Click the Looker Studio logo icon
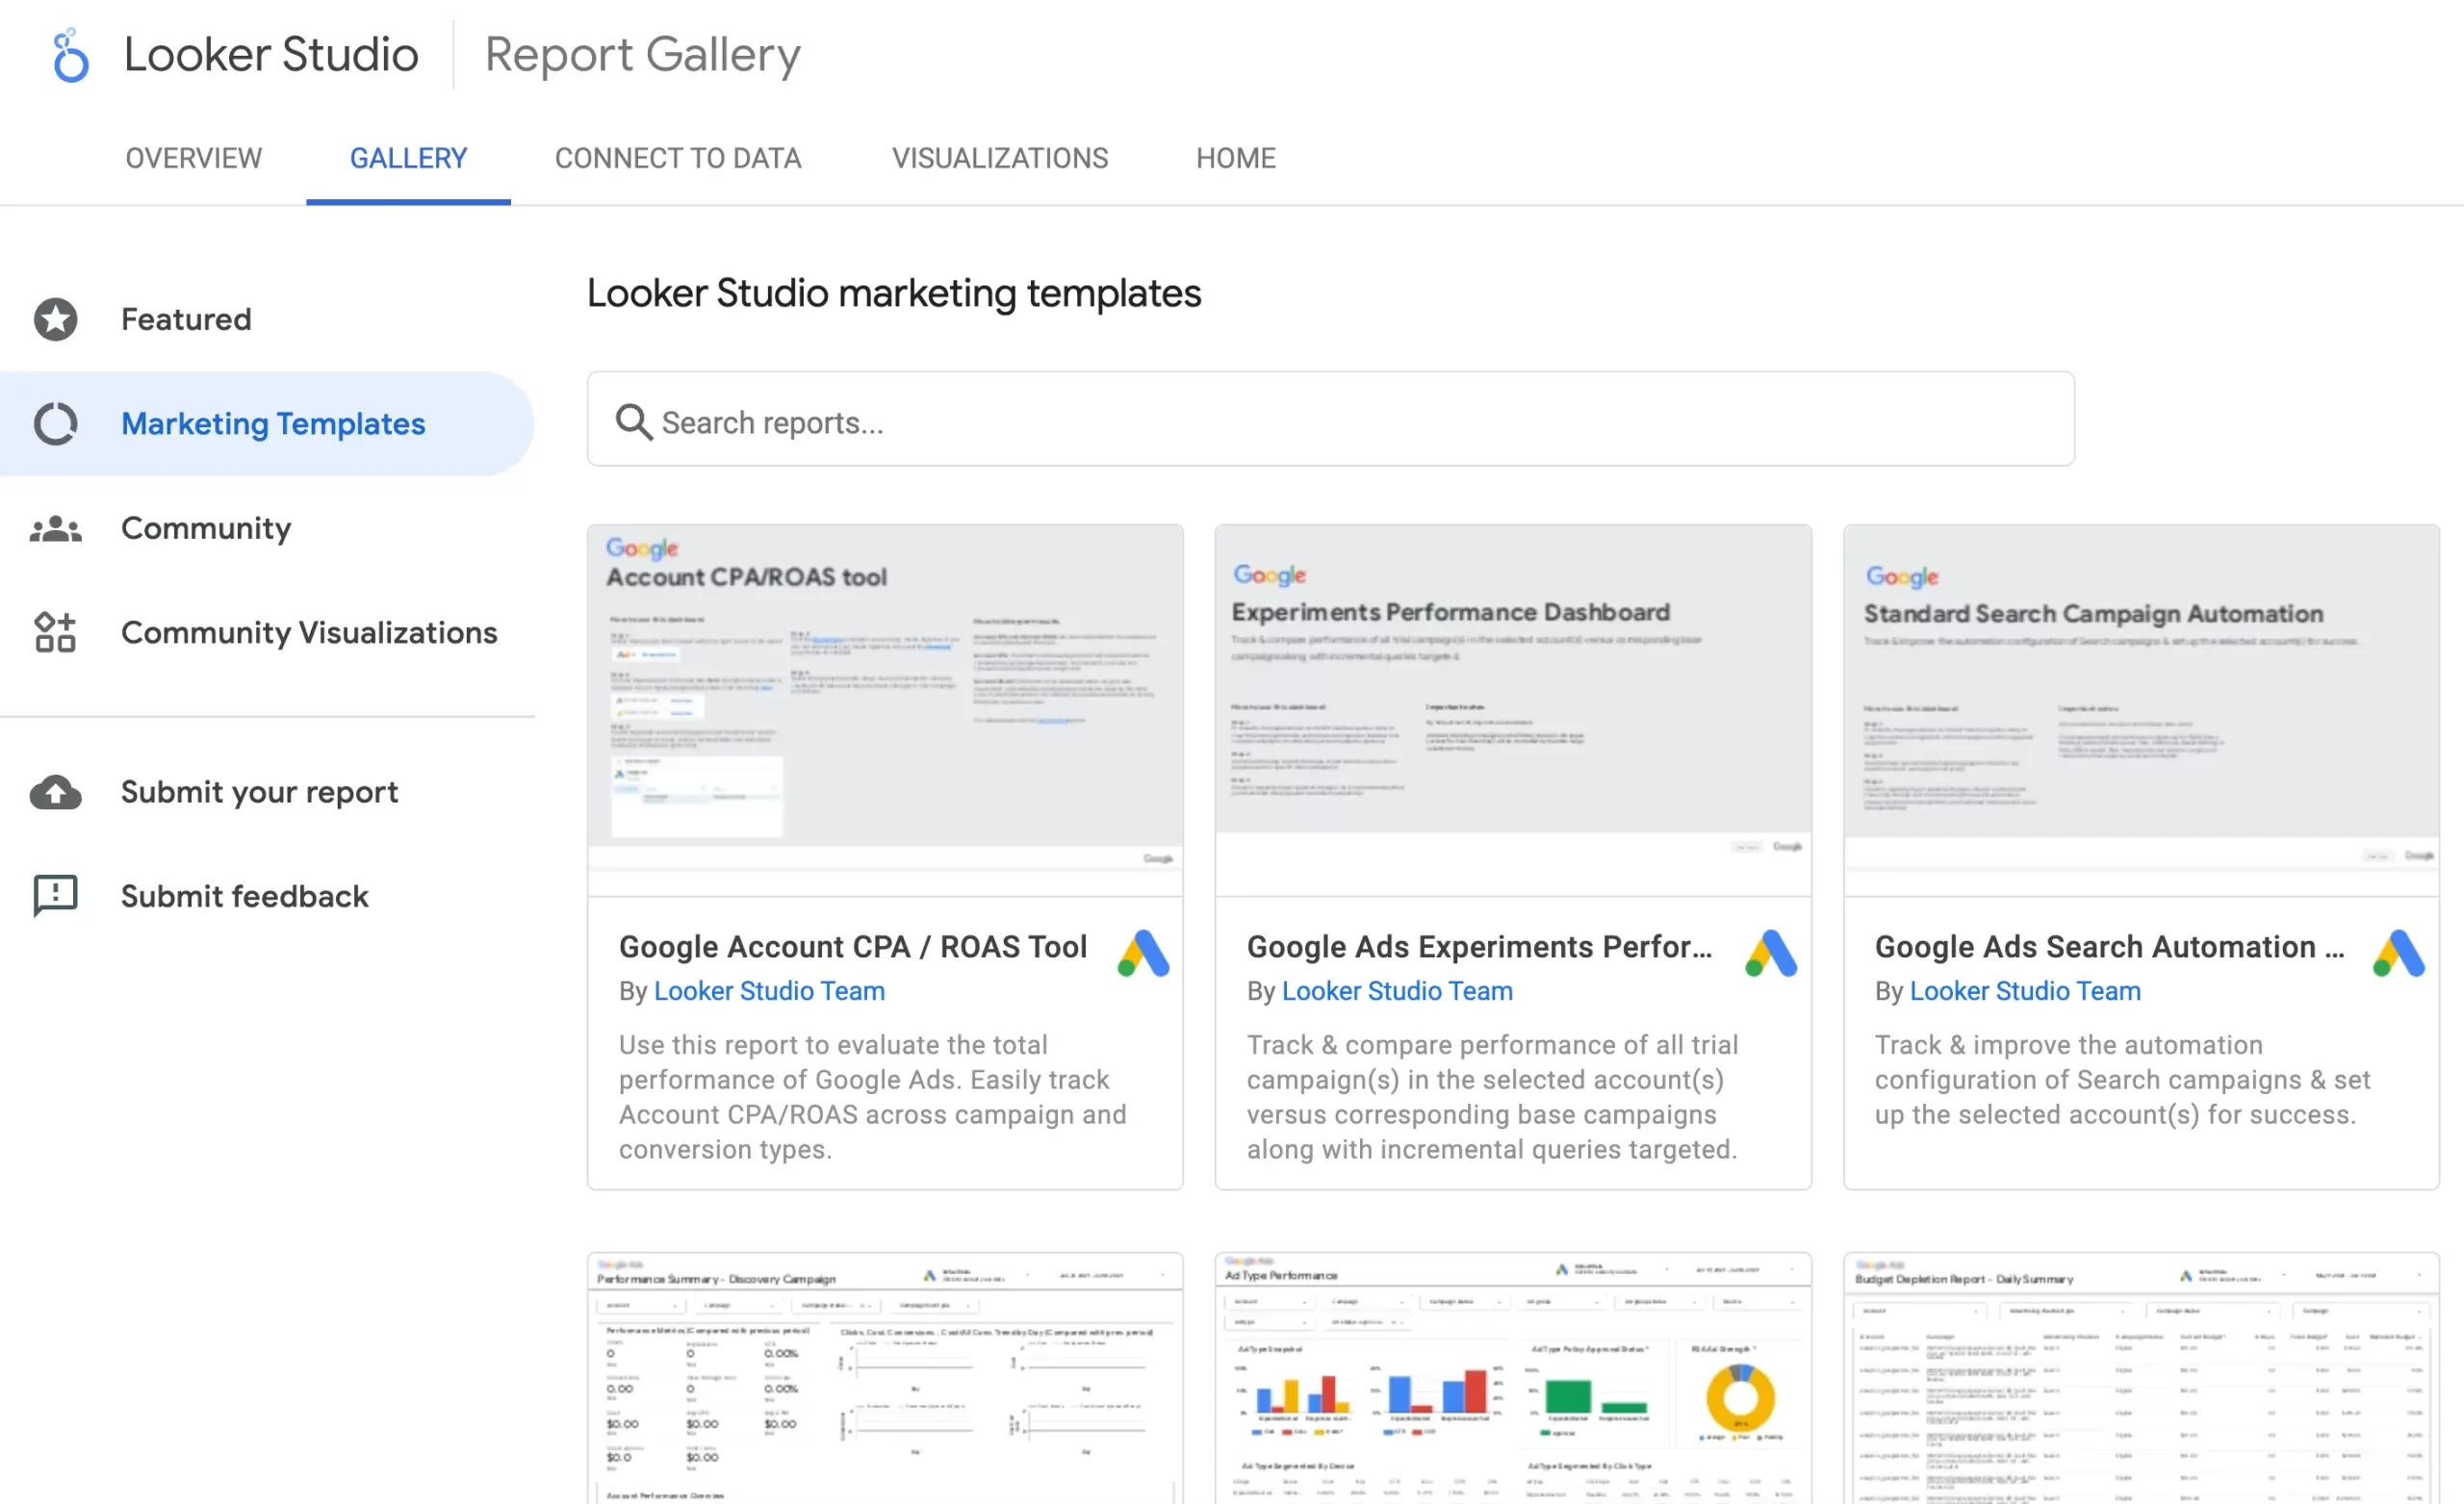 point(70,55)
